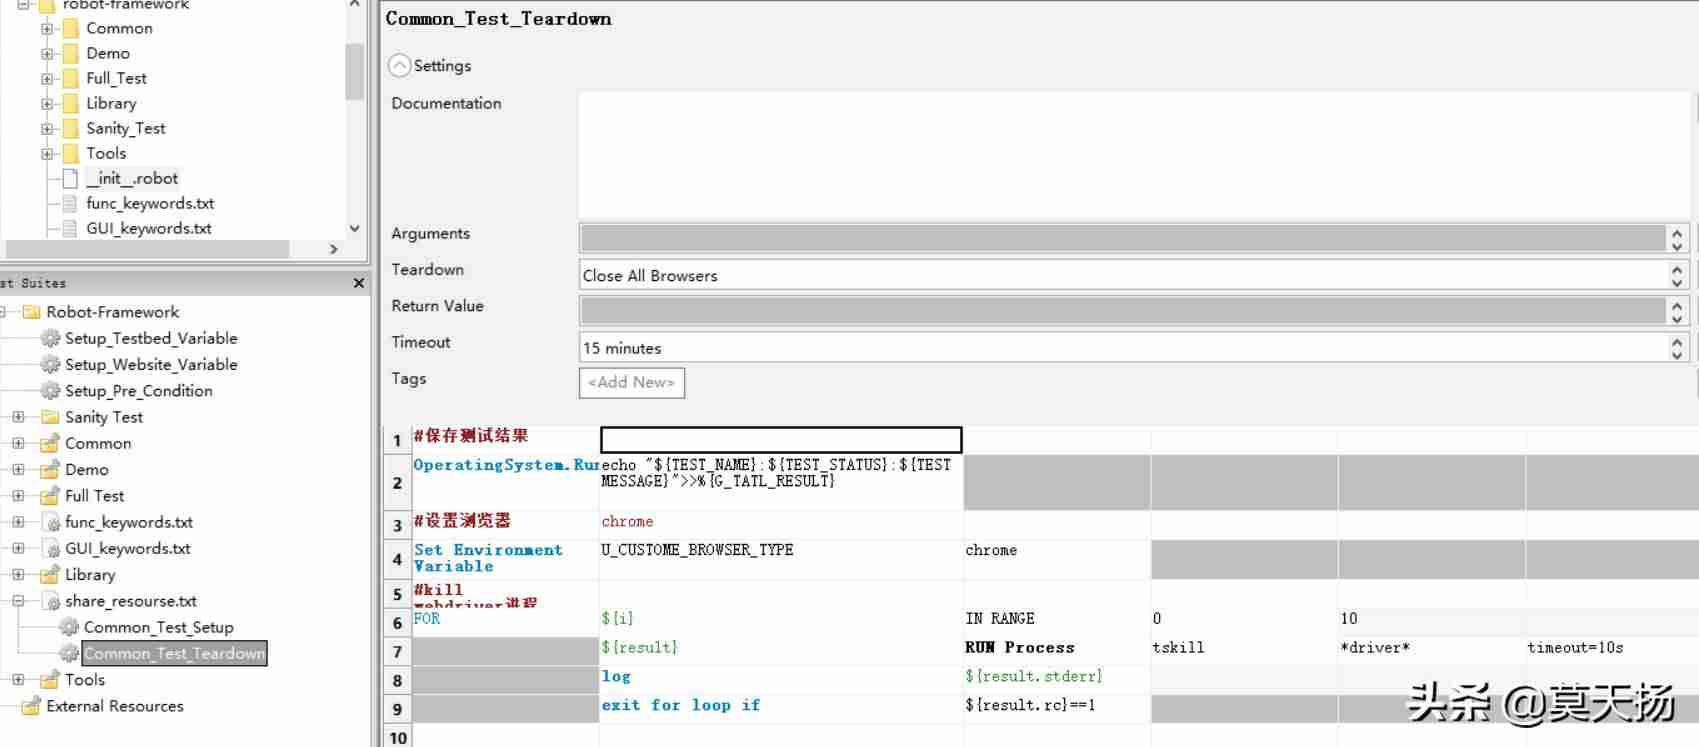The image size is (1699, 747).
Task: Click the Documentation text field
Action: pyautogui.click(x=1134, y=155)
